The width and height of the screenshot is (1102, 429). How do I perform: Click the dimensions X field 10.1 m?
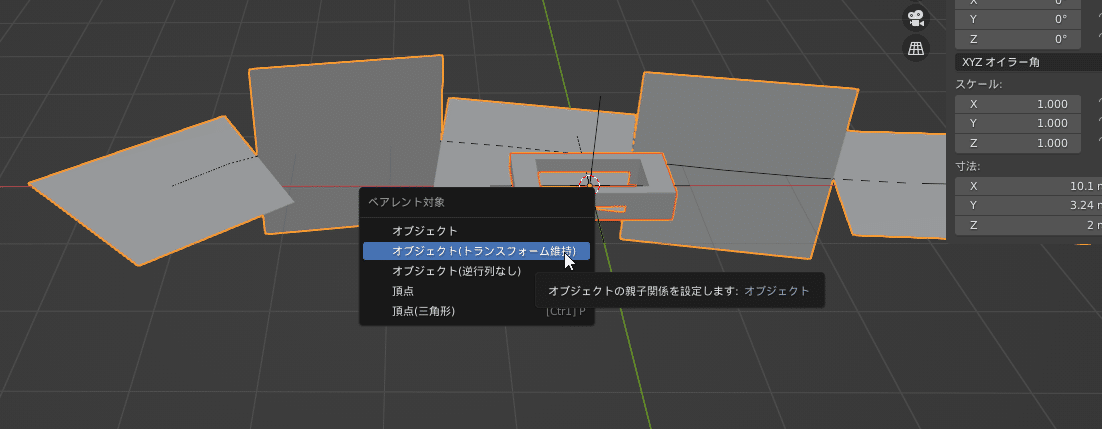point(1028,186)
